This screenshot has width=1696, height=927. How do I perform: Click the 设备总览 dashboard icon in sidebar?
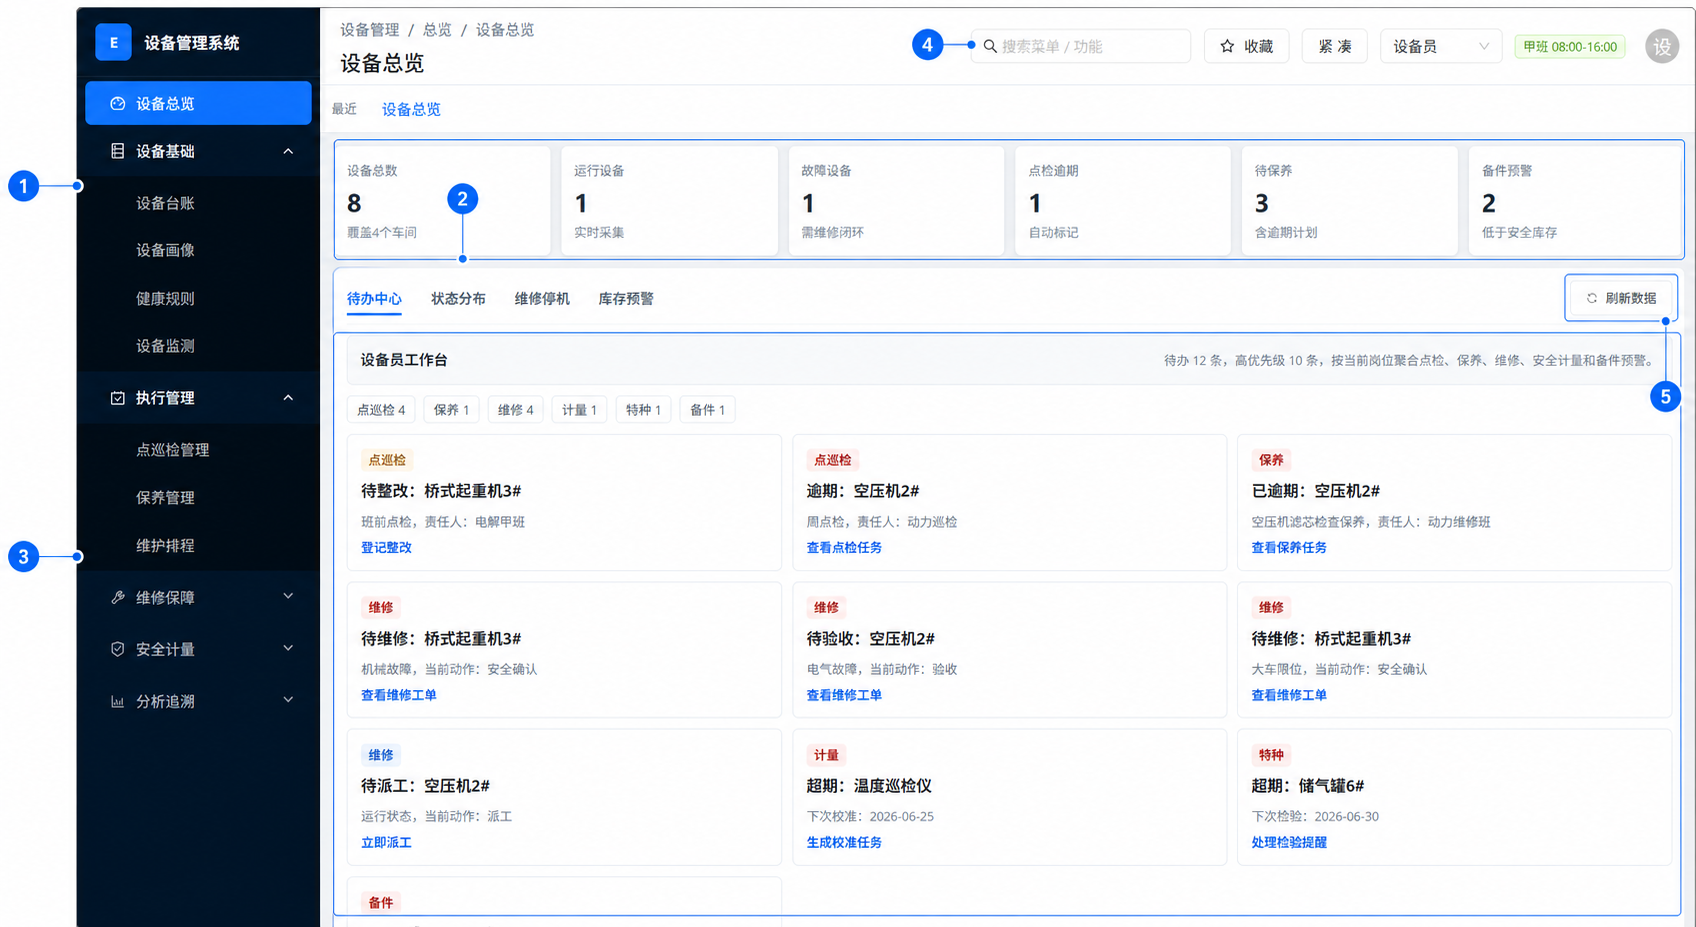tap(117, 104)
